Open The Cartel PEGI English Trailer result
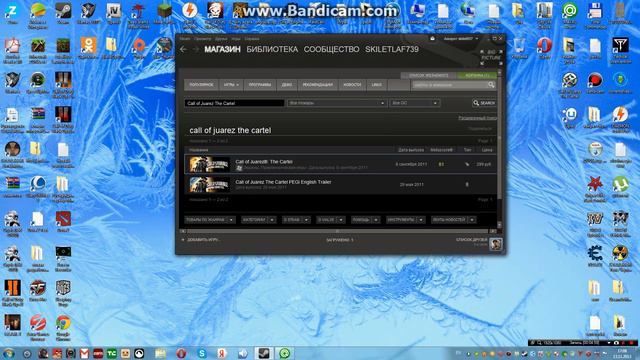This screenshot has height=360, width=640. (340, 184)
